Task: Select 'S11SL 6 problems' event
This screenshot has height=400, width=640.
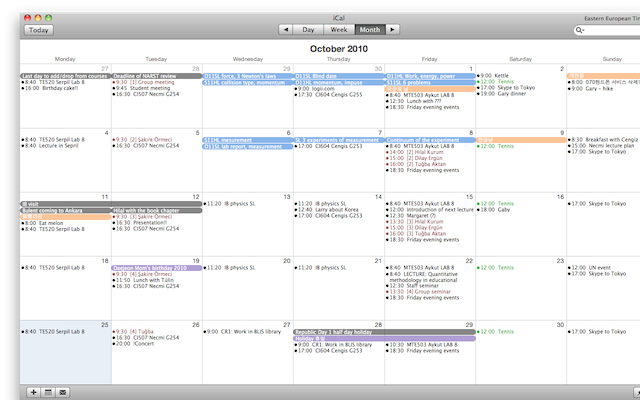Action: click(x=430, y=82)
